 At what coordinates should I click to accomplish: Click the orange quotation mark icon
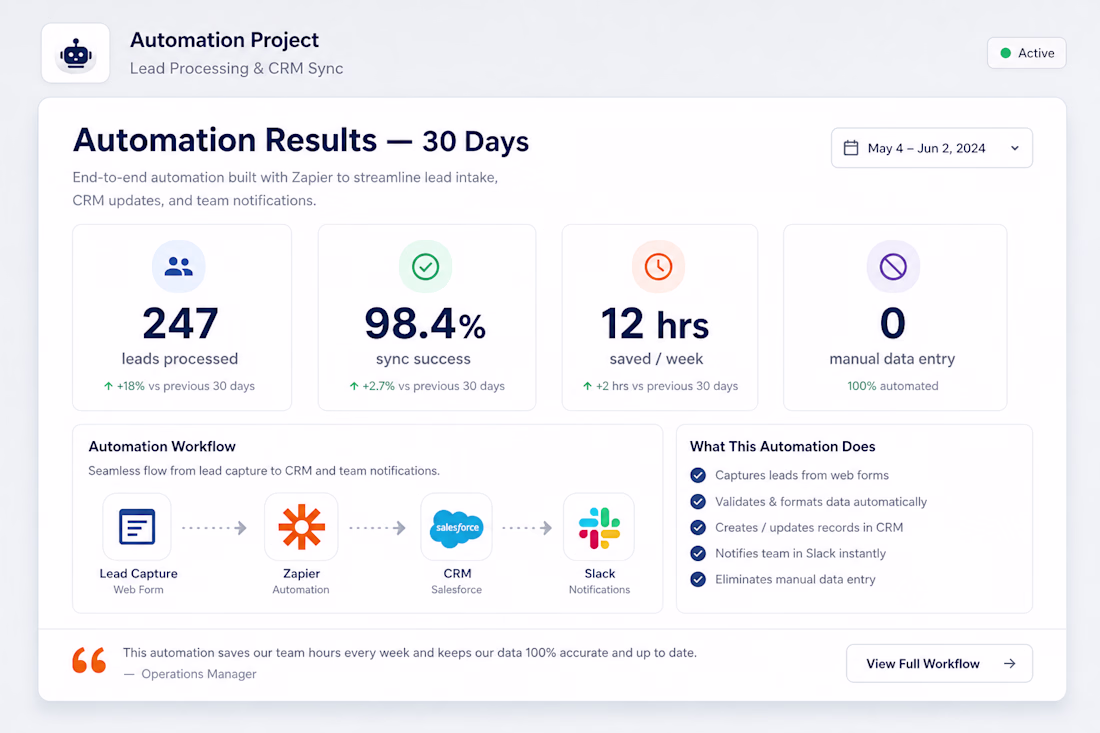click(89, 660)
